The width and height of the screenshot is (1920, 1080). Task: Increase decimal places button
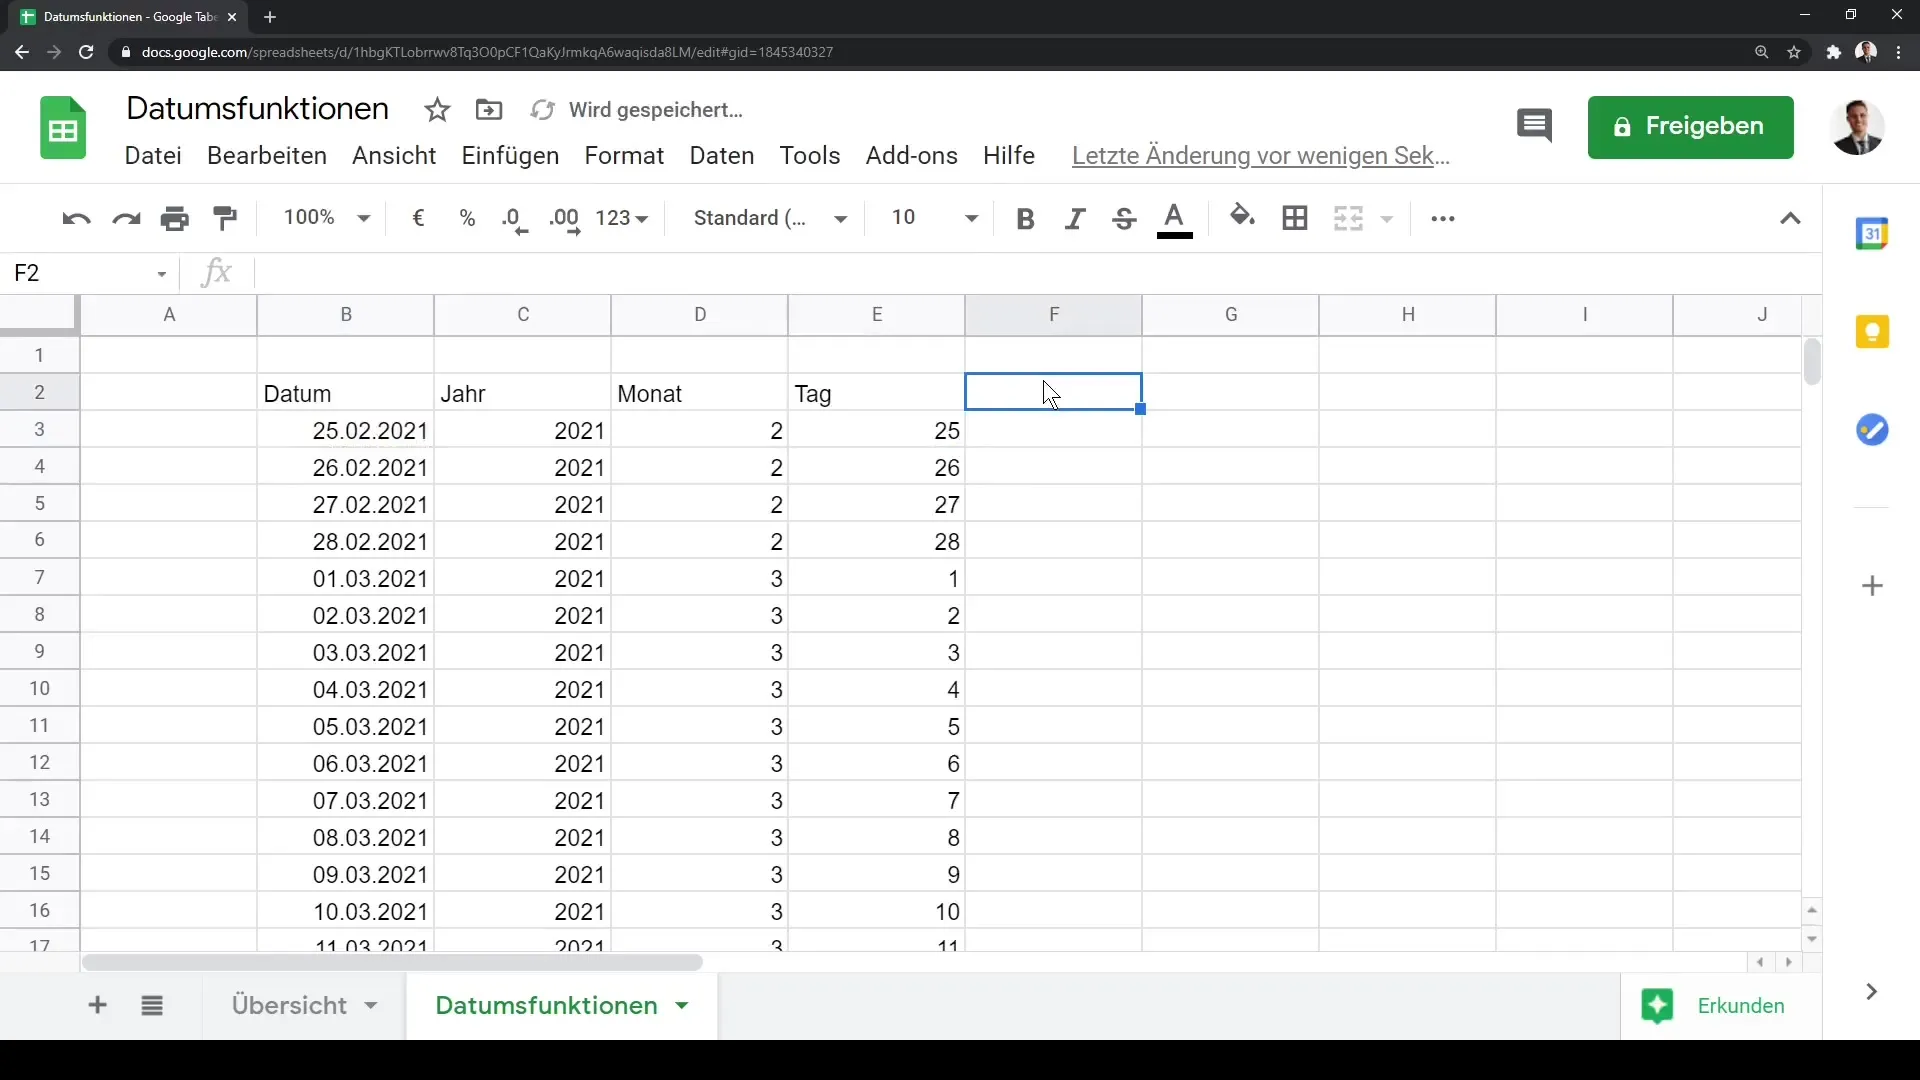tap(565, 219)
